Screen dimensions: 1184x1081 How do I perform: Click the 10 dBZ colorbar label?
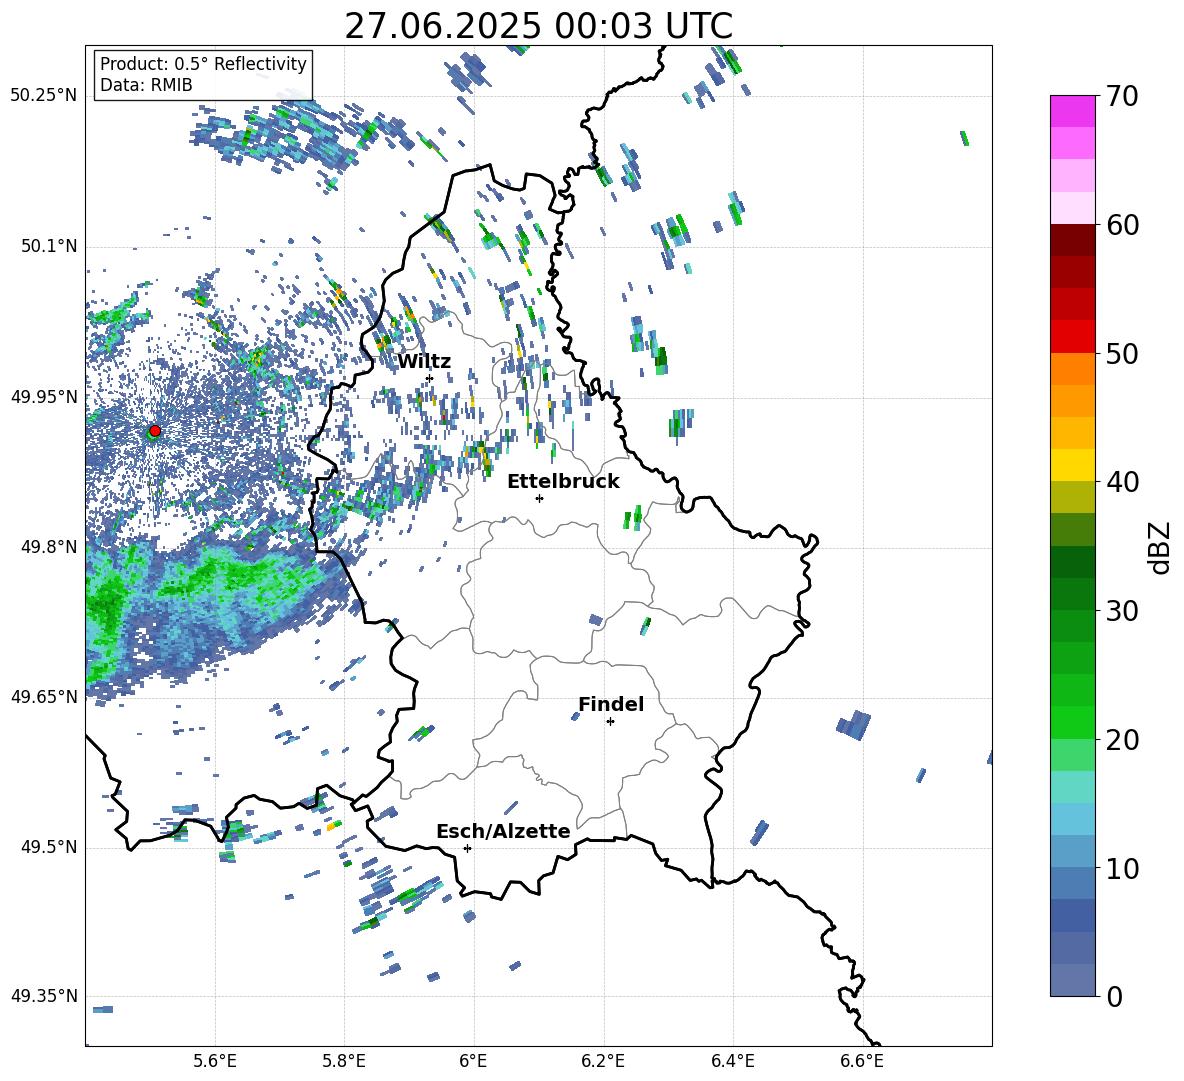1122,869
